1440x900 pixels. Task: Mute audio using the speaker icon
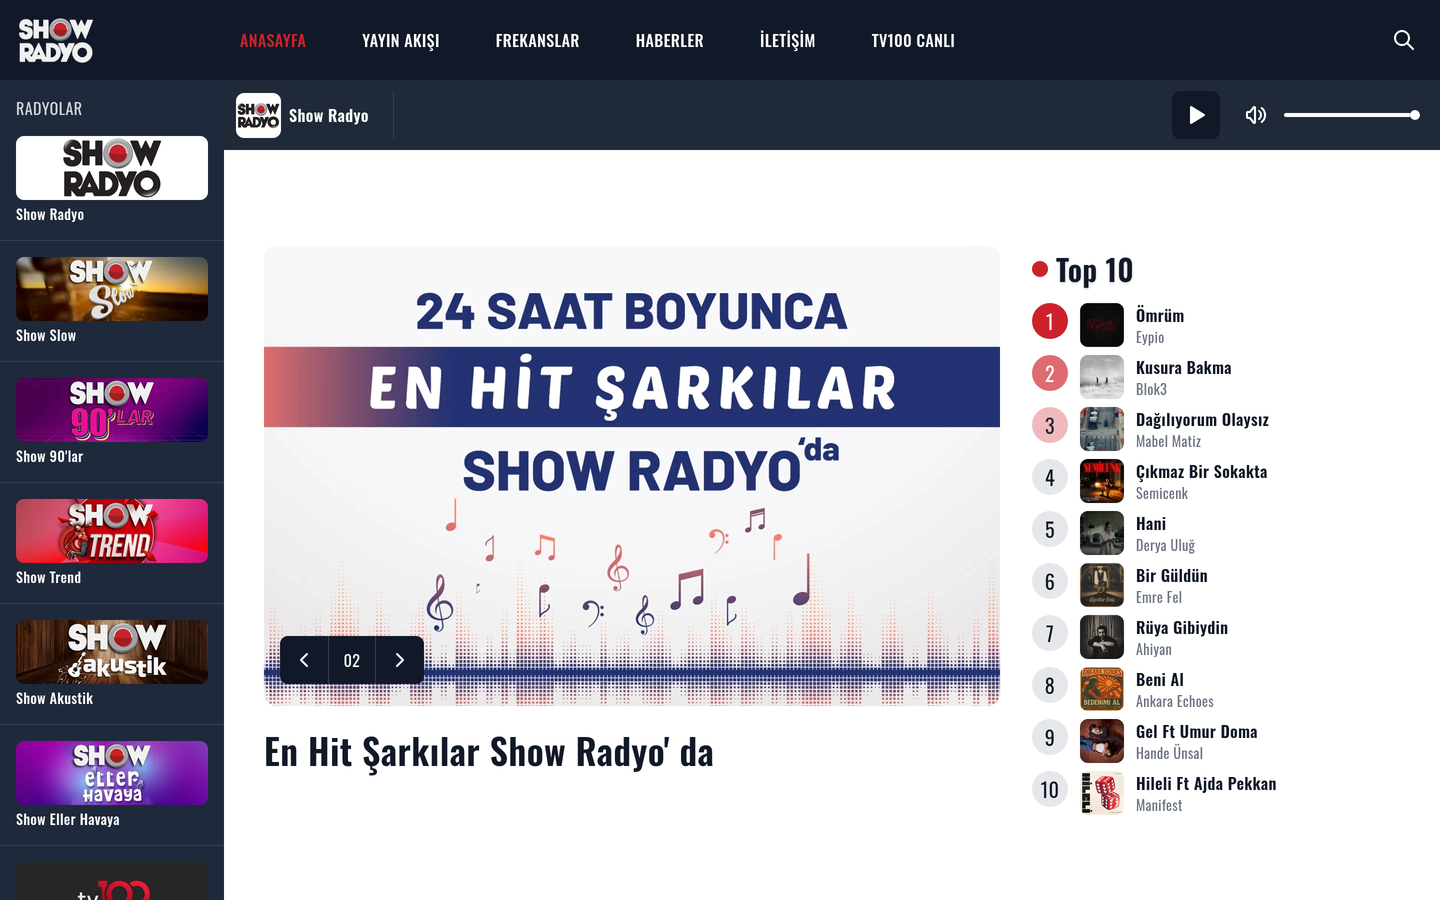point(1256,115)
